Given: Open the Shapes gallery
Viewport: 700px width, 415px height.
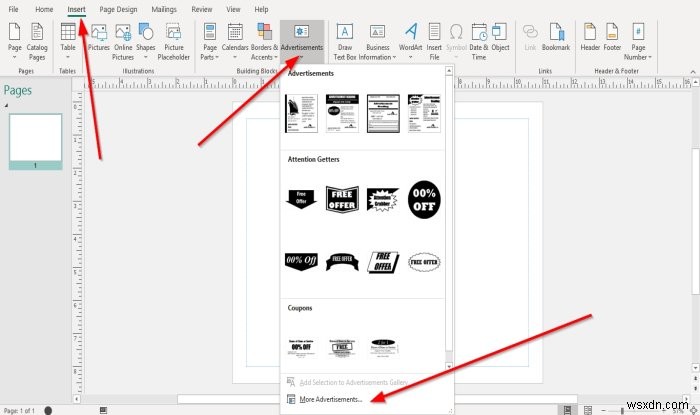Looking at the screenshot, I should (146, 41).
